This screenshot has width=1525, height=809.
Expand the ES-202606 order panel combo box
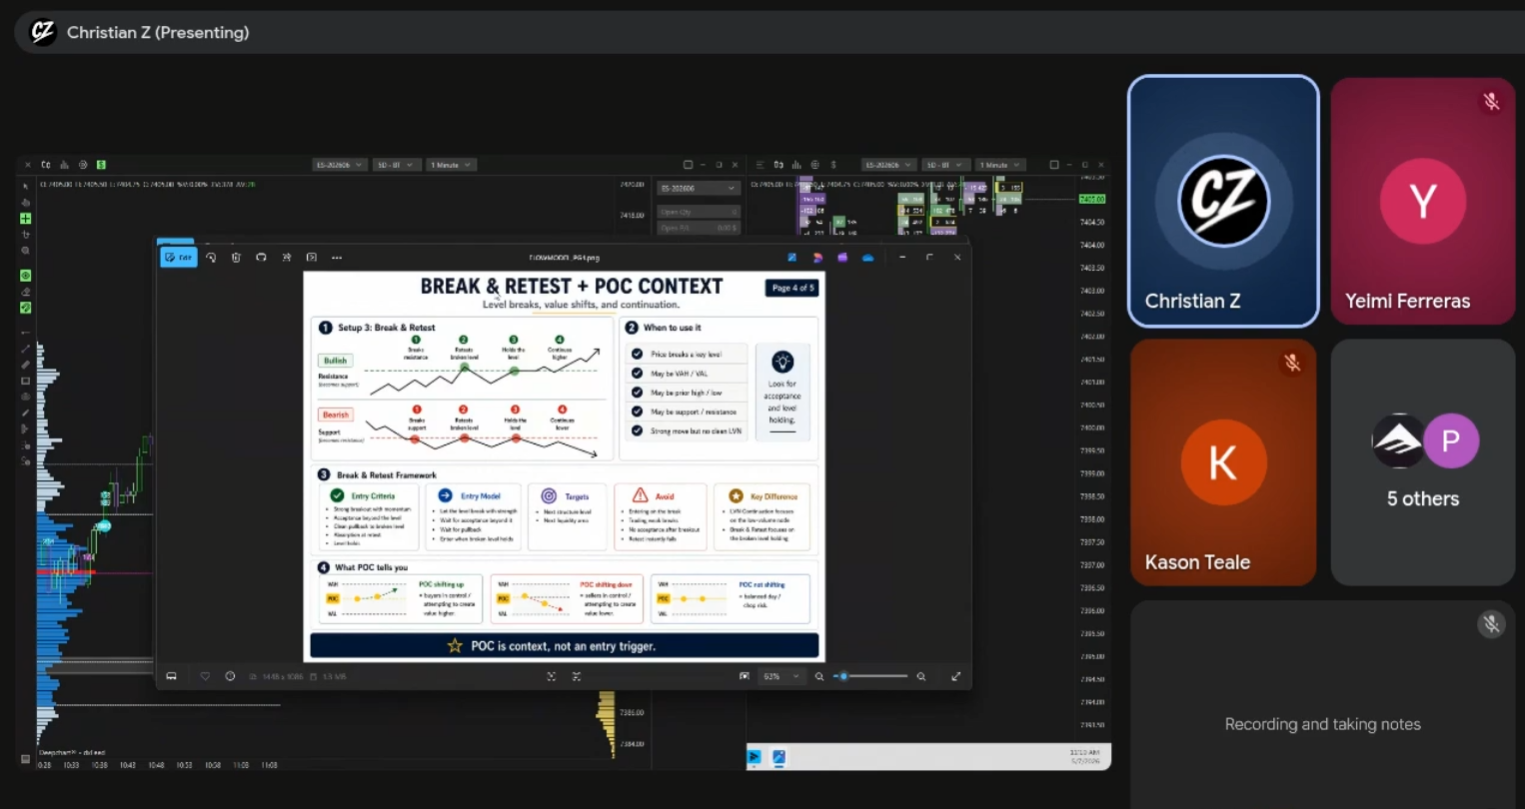[x=698, y=188]
